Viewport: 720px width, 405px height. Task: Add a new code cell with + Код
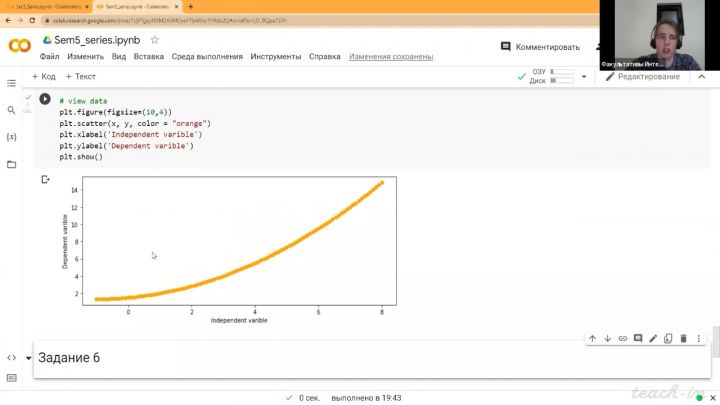(44, 76)
